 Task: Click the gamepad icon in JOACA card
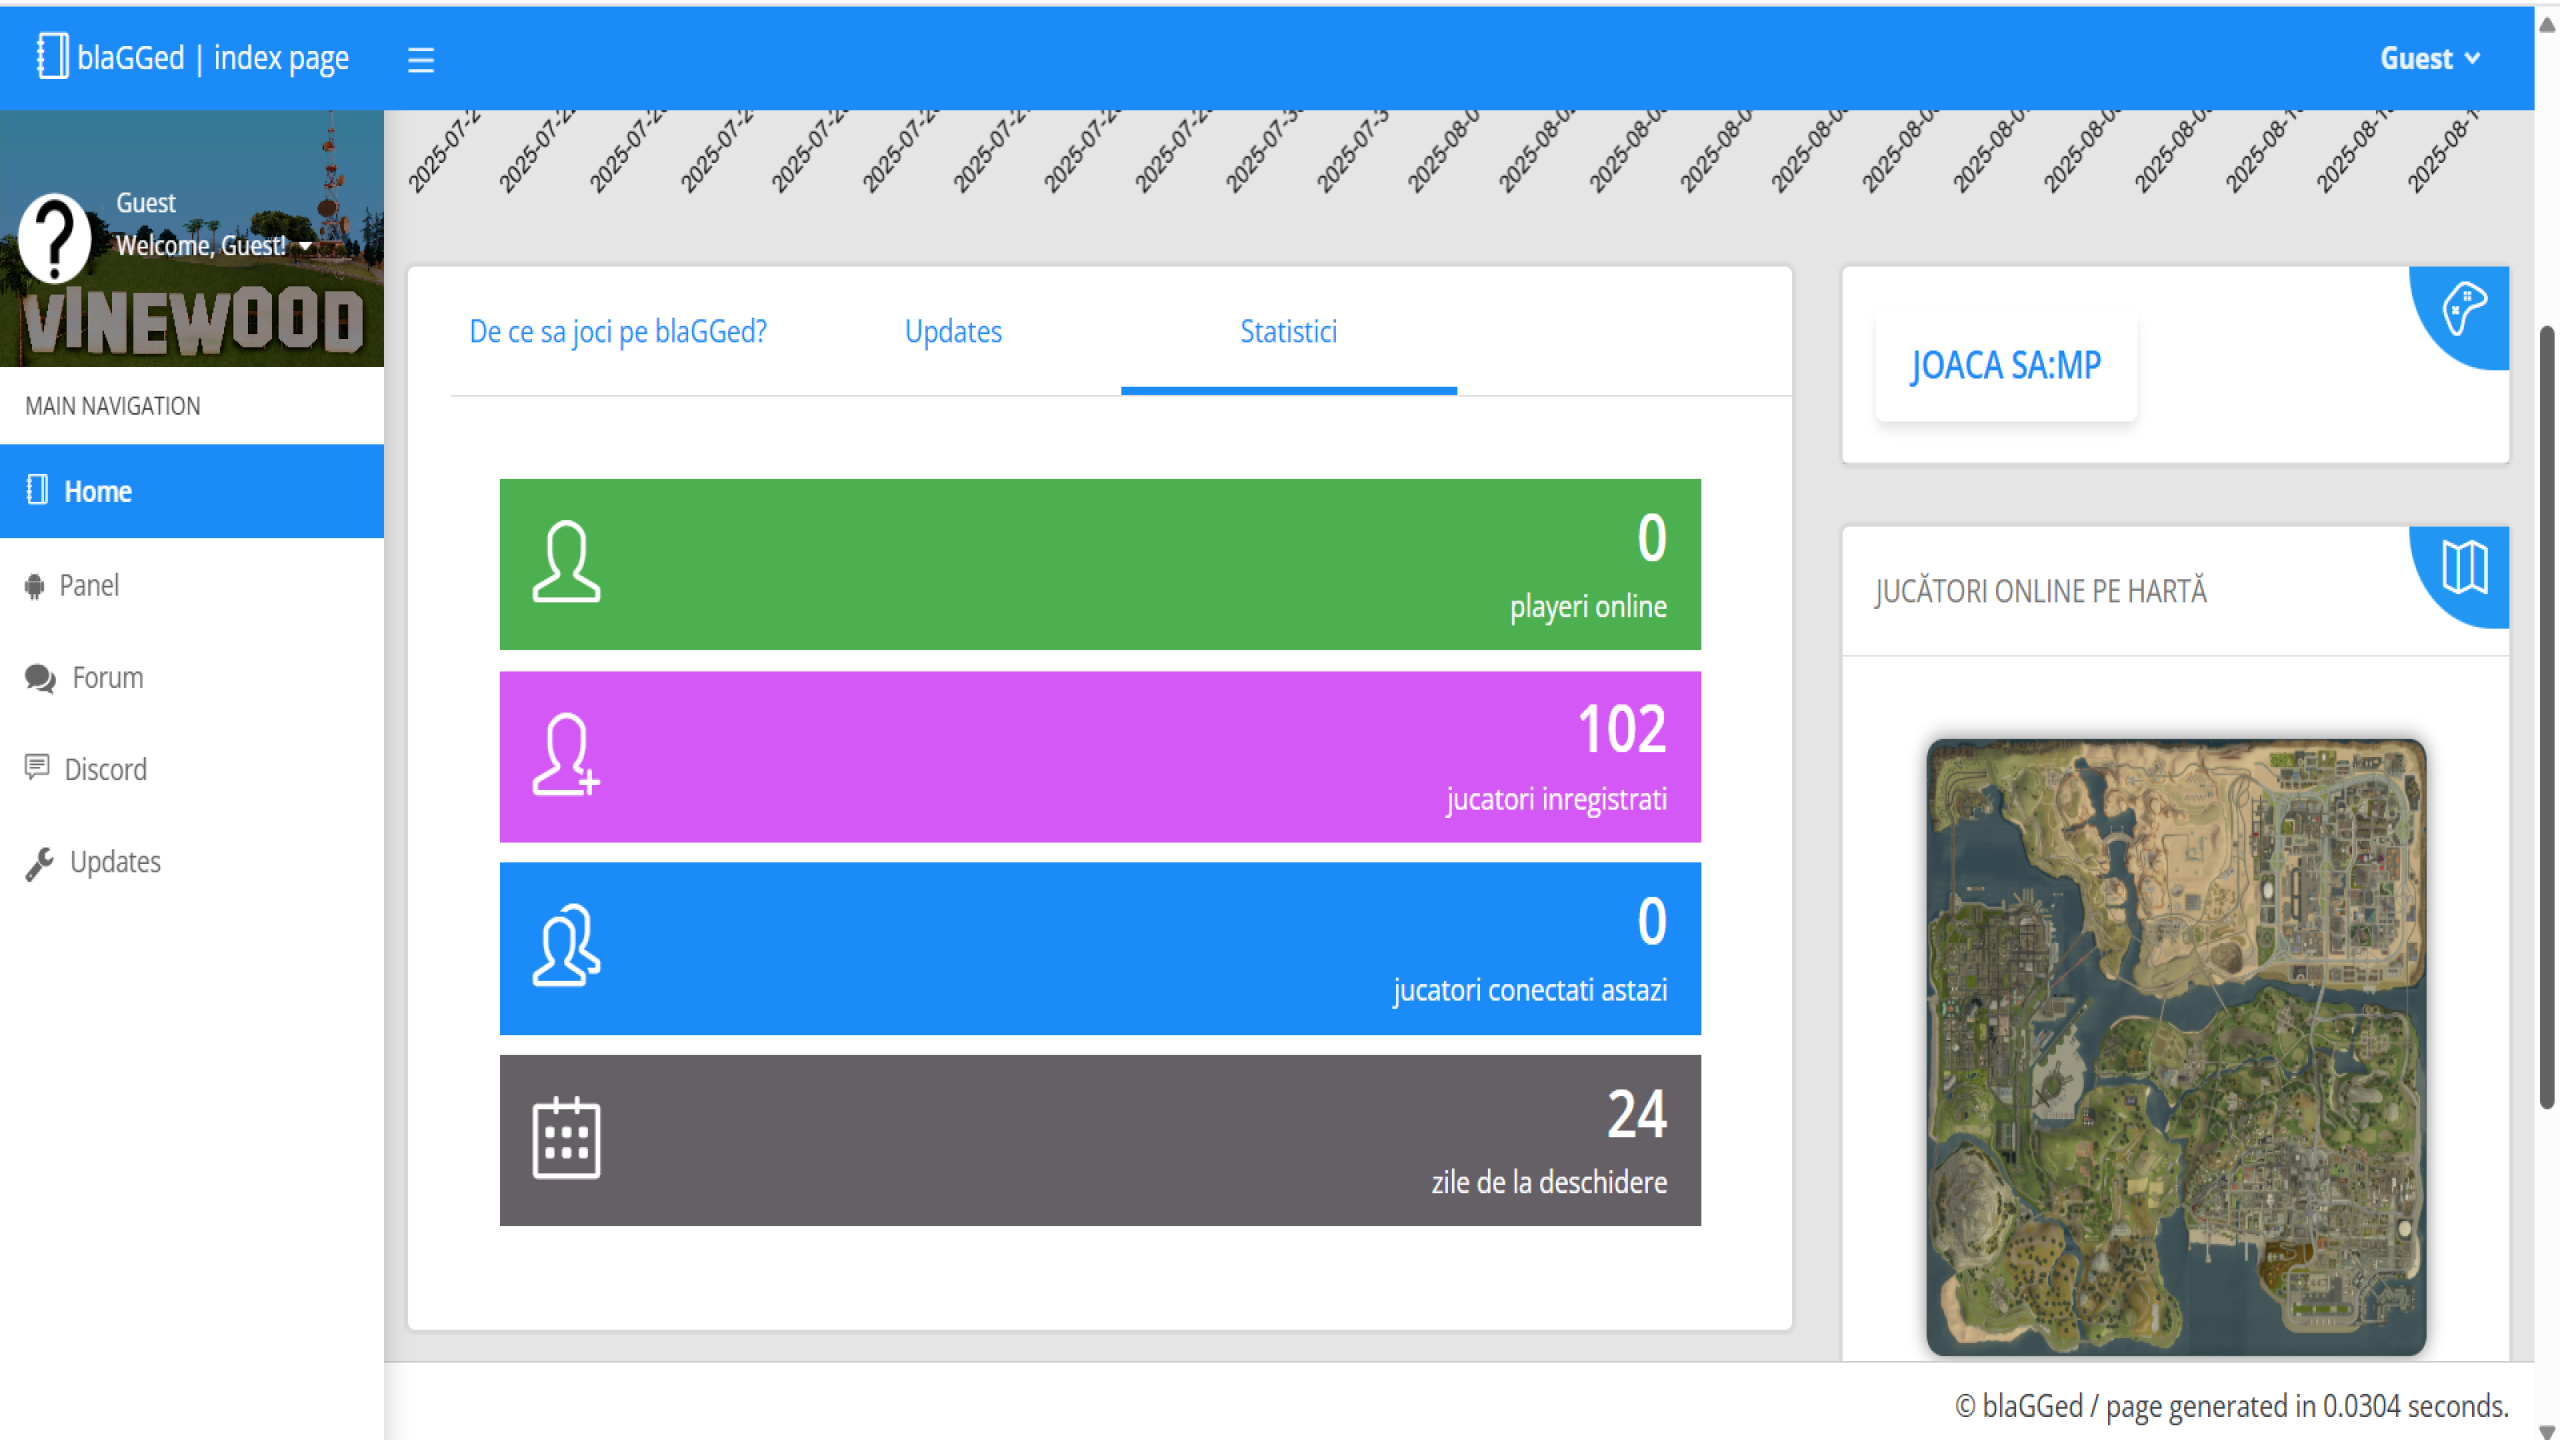click(x=2464, y=308)
